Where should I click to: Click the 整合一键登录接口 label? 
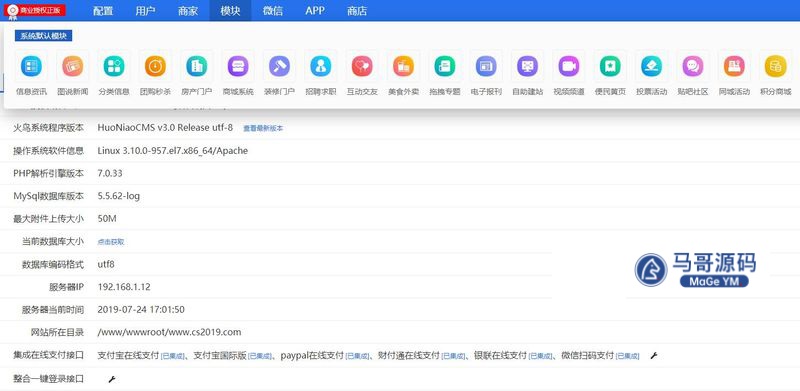coord(48,378)
